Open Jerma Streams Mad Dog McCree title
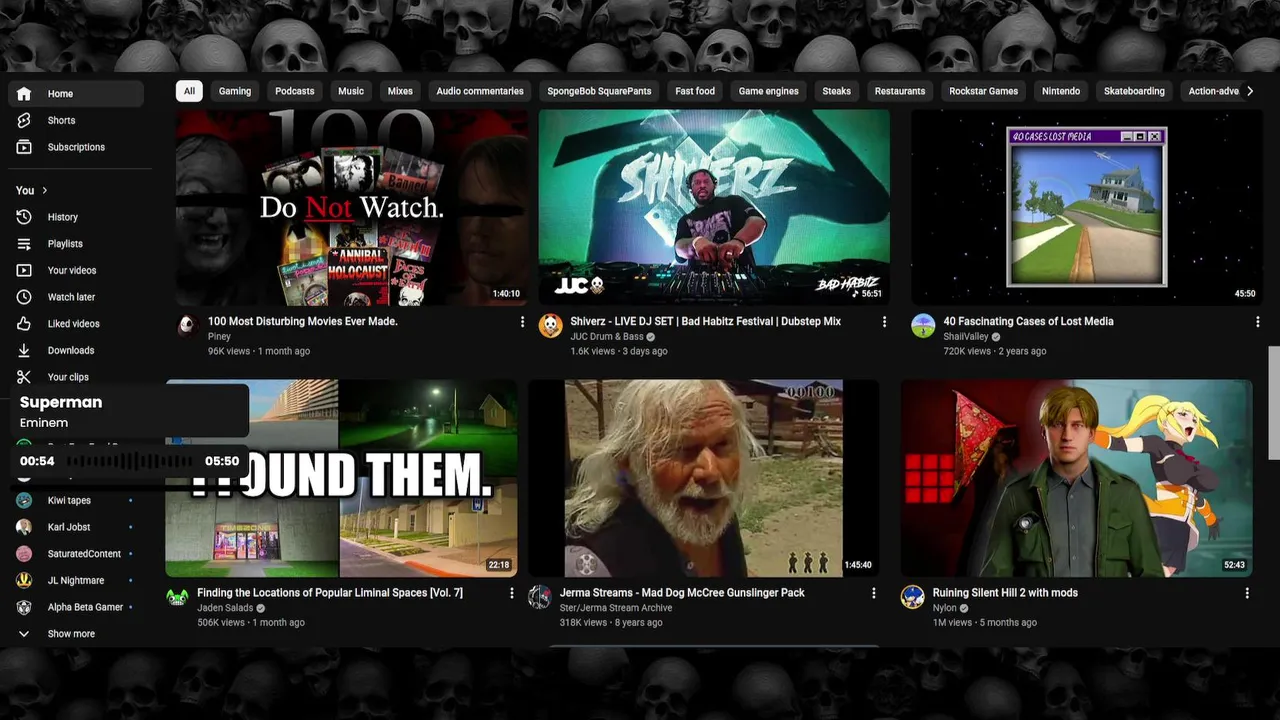Image resolution: width=1280 pixels, height=720 pixels. (x=682, y=593)
